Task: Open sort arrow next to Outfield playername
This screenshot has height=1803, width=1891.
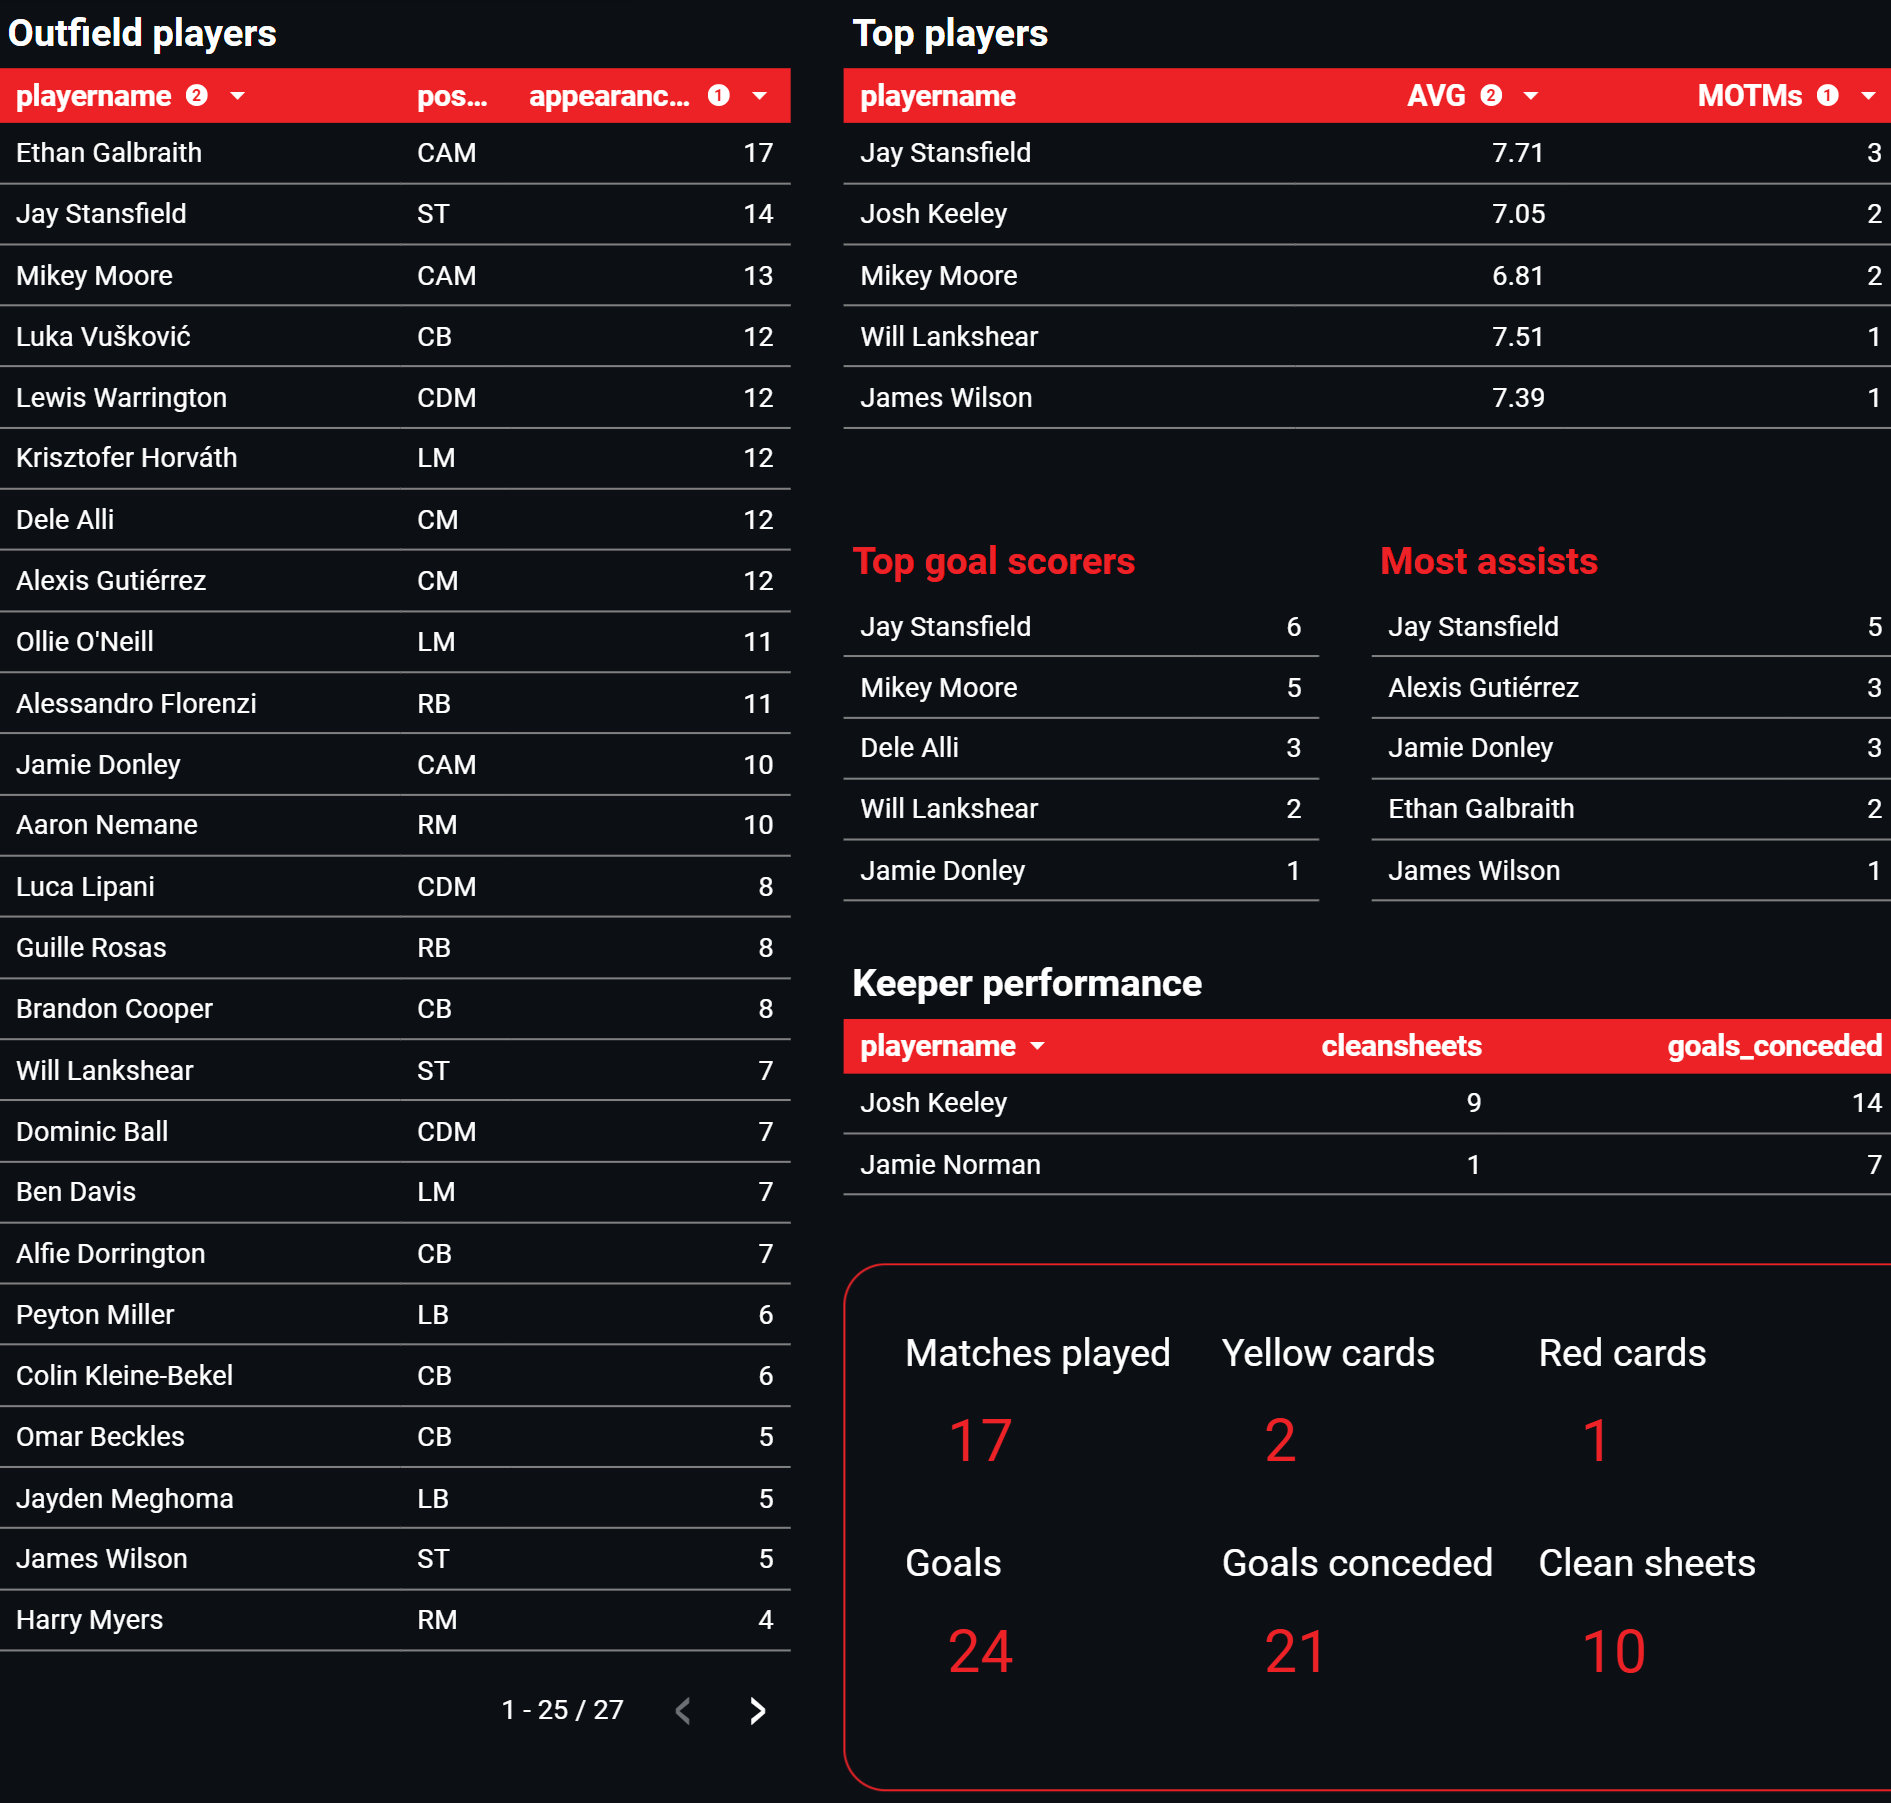Action: [x=237, y=96]
